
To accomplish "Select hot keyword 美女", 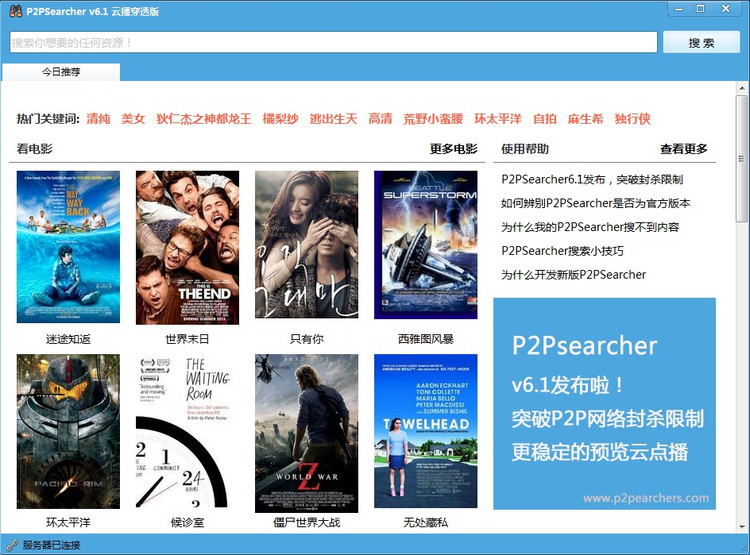I will [133, 119].
